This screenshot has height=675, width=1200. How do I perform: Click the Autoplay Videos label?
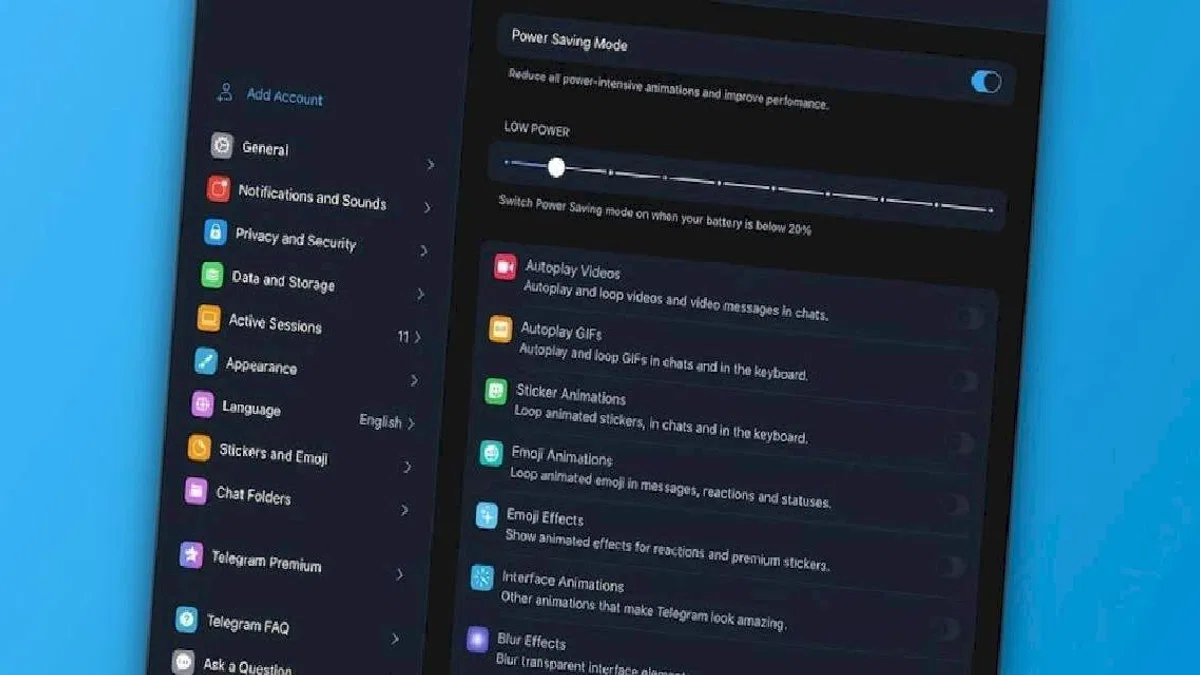point(572,270)
